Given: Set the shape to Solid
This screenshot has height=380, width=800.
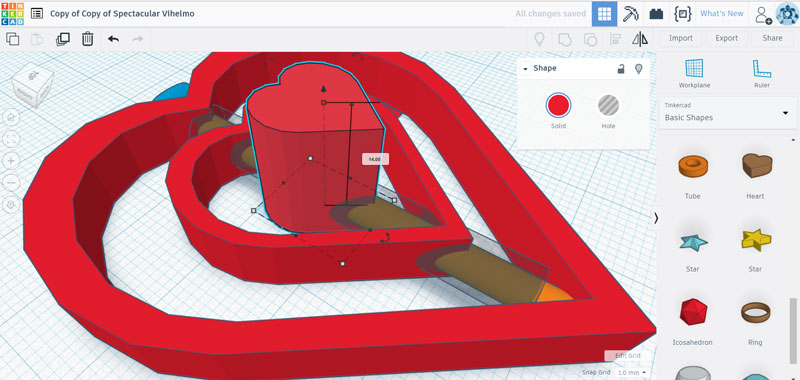Looking at the screenshot, I should point(558,106).
